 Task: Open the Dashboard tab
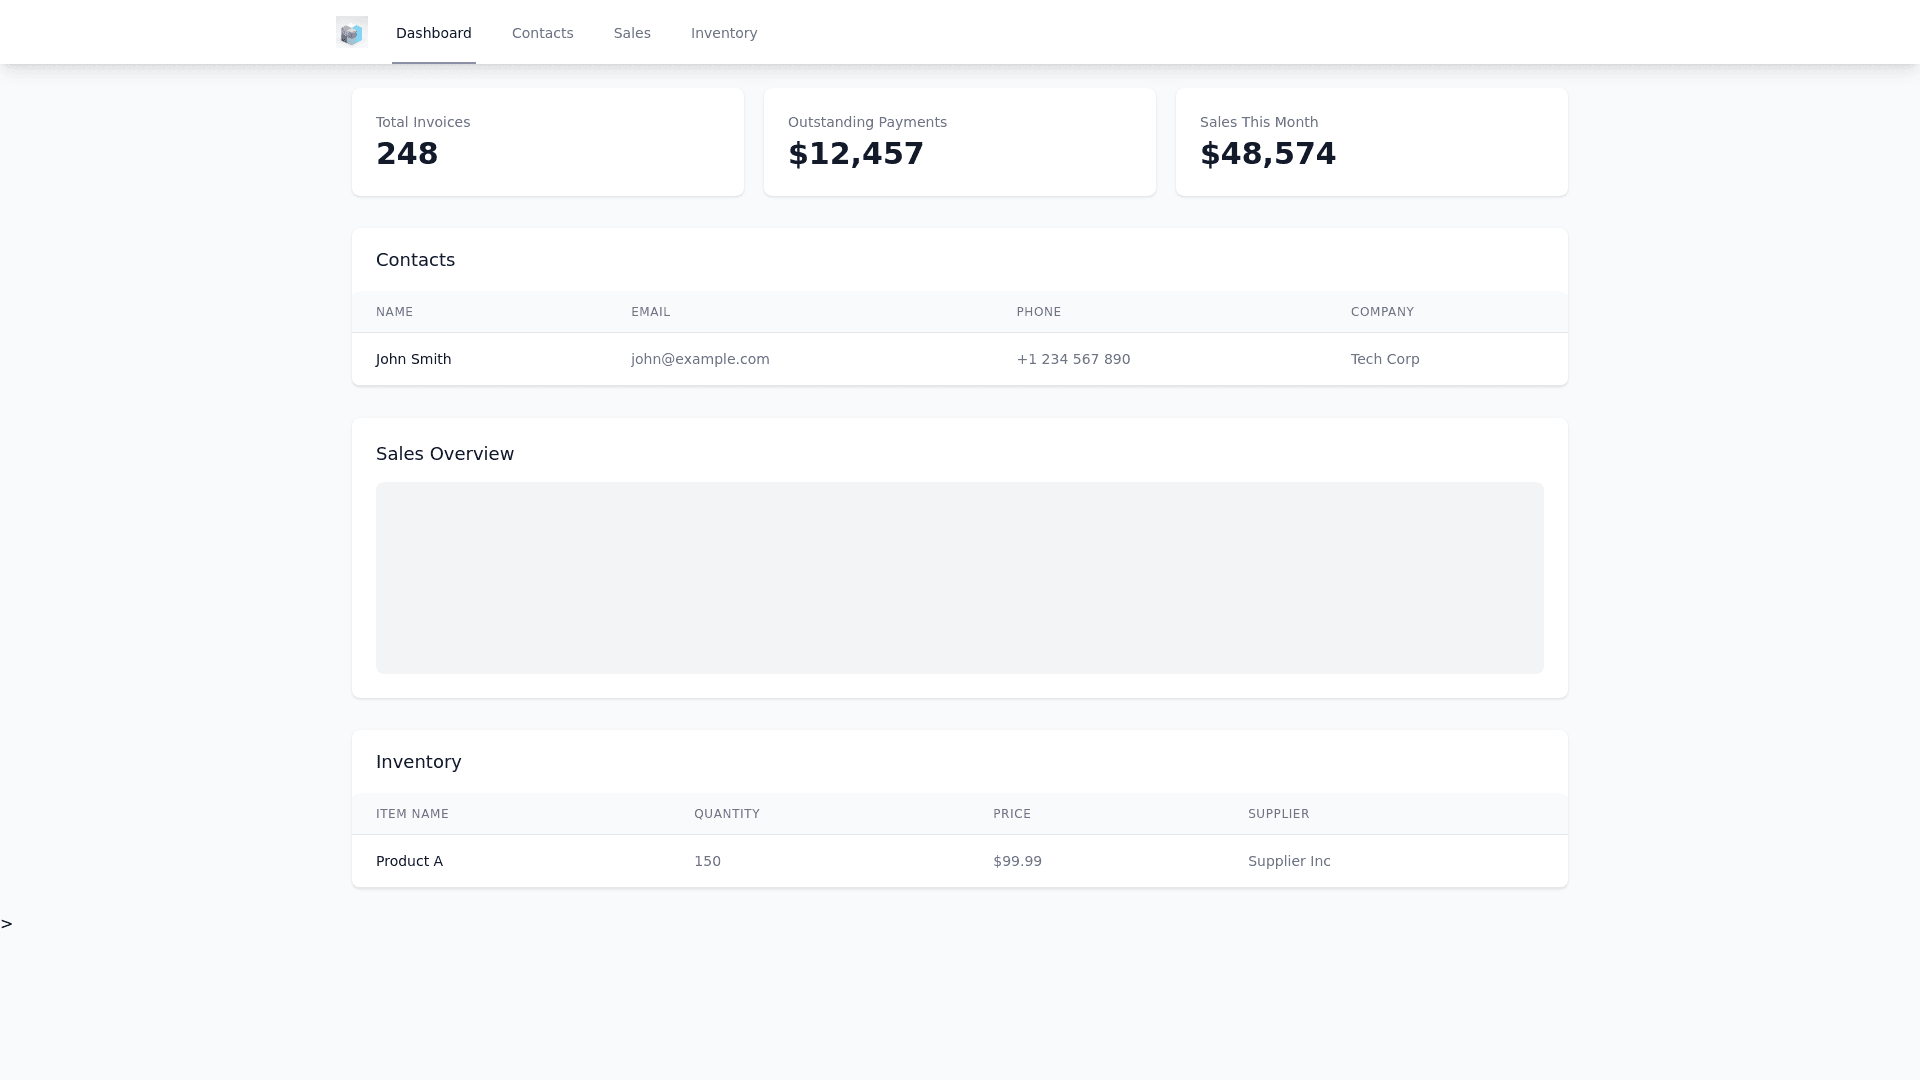(433, 33)
